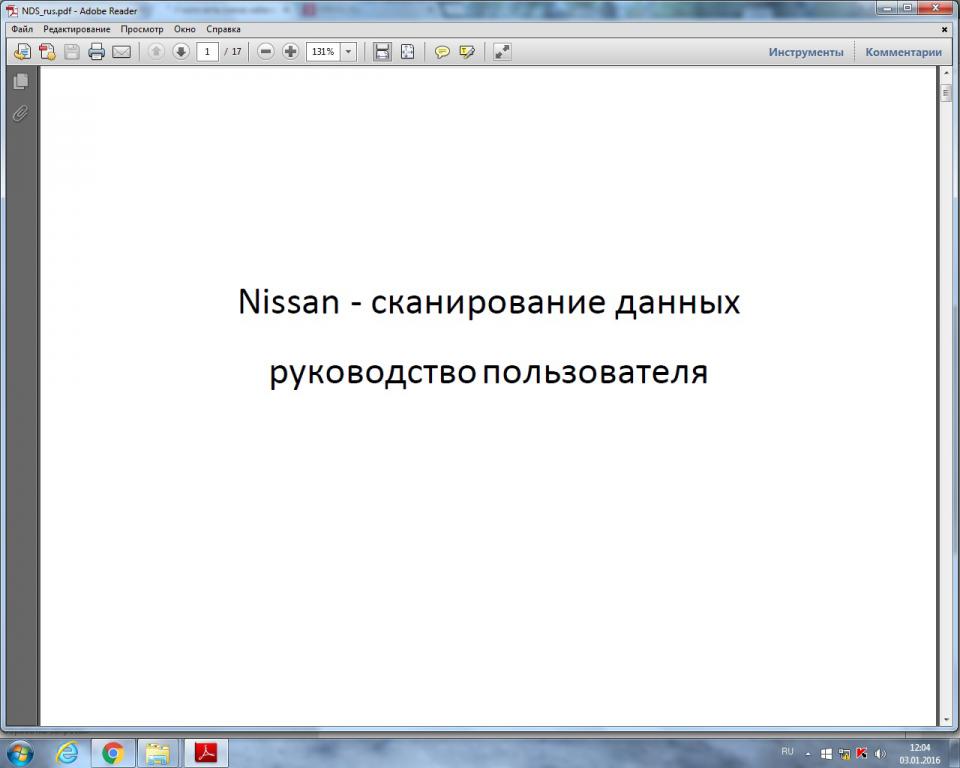Enable scrolling fit-width mode icon
This screenshot has width=960, height=768.
pos(382,51)
